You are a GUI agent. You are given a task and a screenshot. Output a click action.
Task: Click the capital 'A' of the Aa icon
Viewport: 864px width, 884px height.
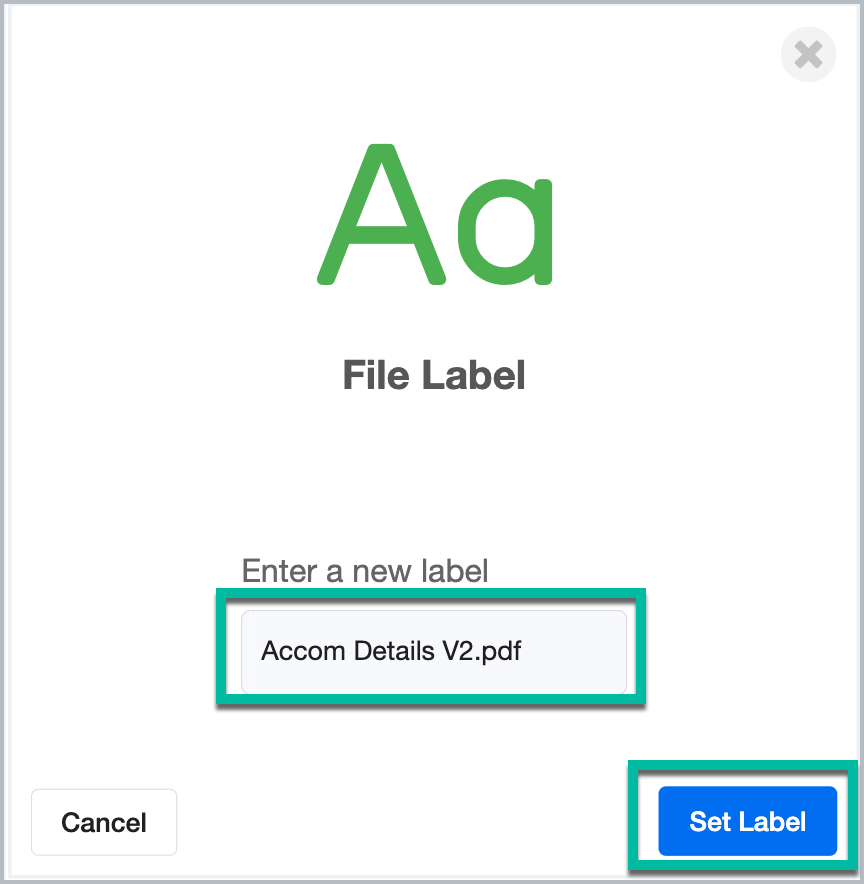pos(381,214)
